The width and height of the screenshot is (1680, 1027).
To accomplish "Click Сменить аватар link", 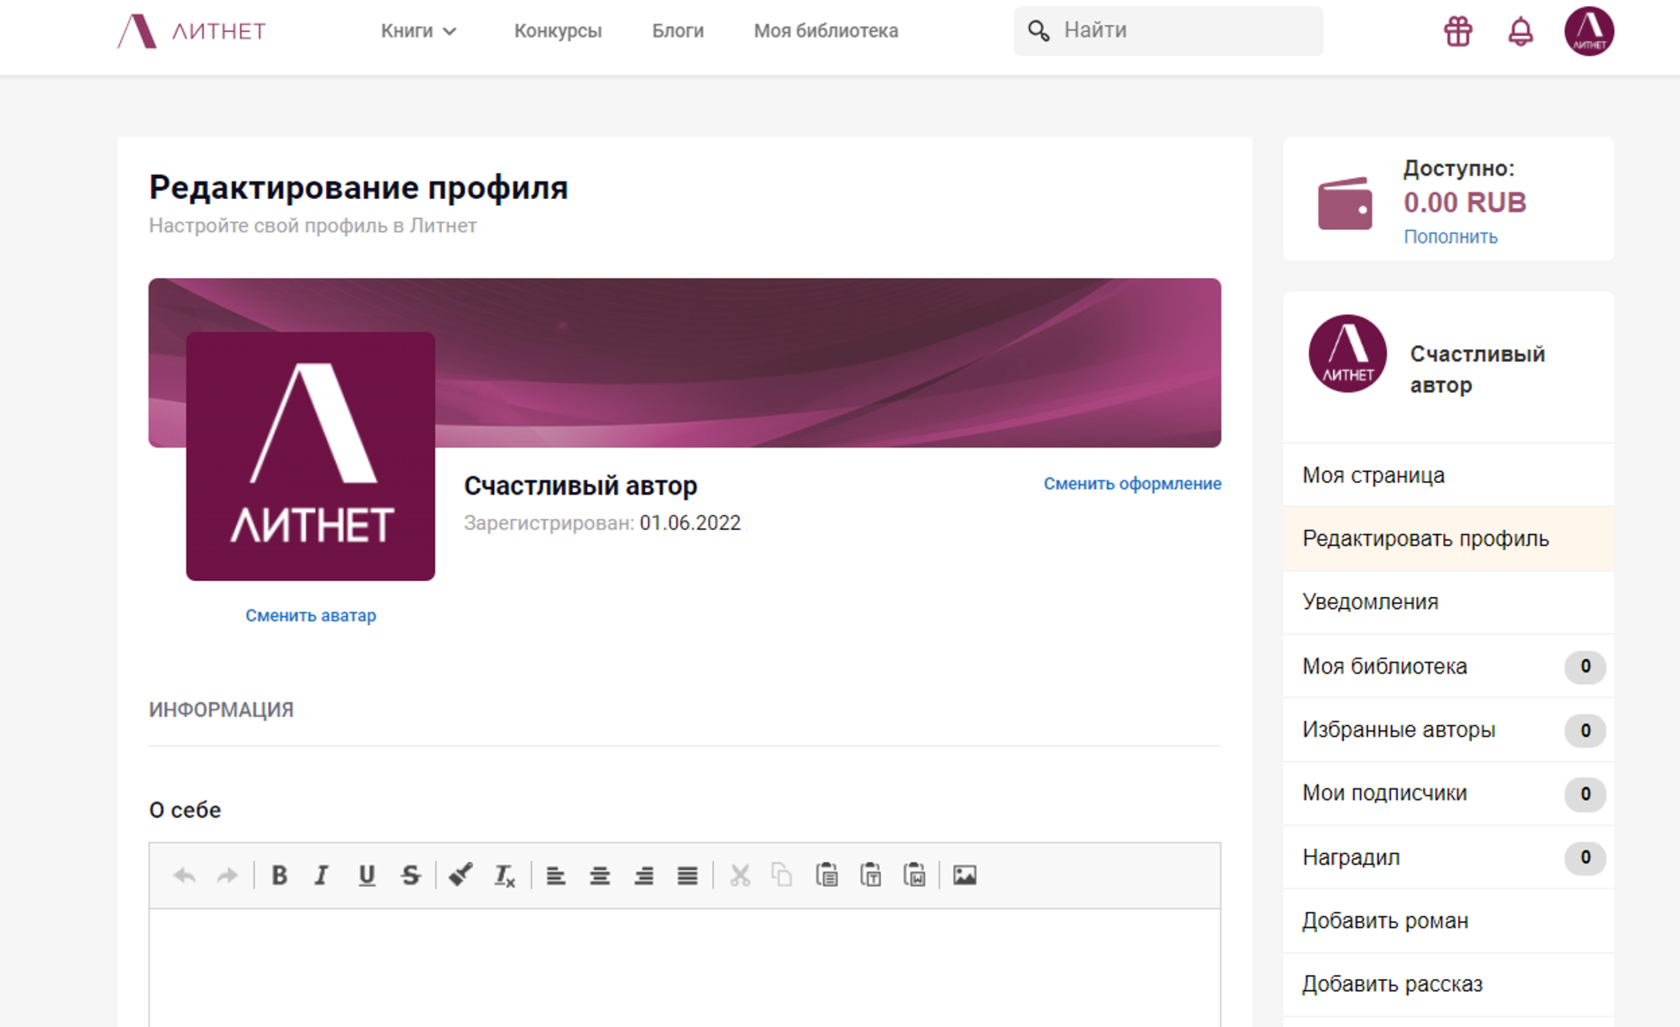I will (311, 616).
